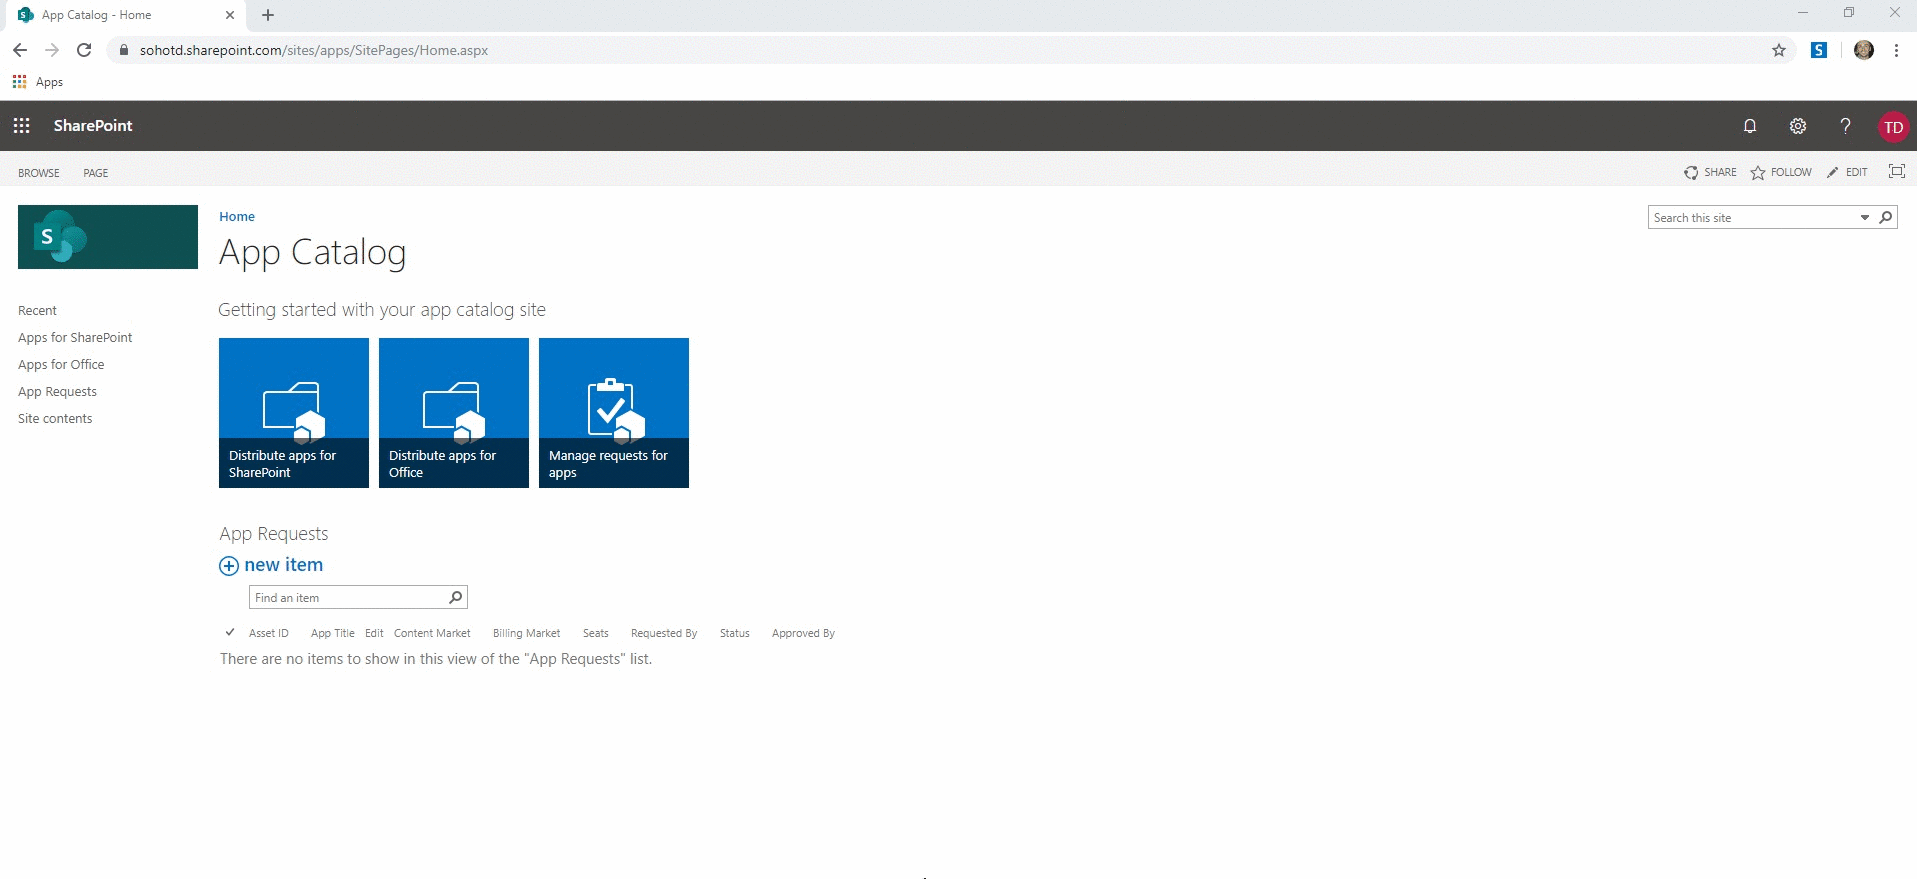Sort by Billing Market column header
The width and height of the screenshot is (1917, 879).
(x=527, y=633)
